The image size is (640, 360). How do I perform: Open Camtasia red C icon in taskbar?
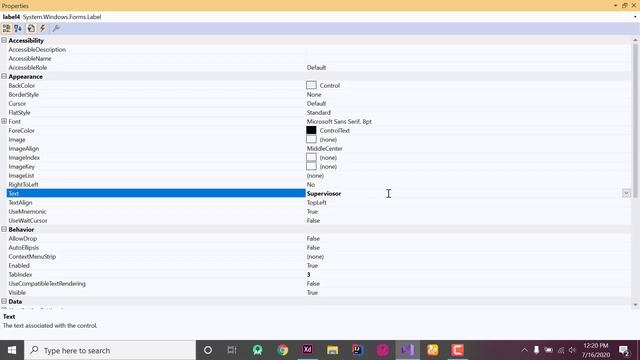pos(458,350)
